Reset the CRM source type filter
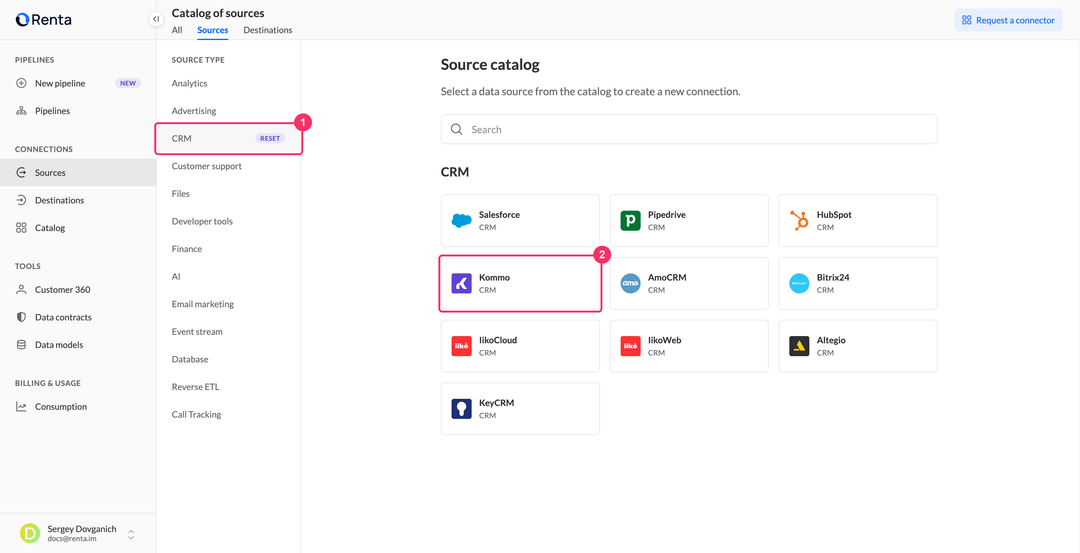1080x553 pixels. tap(270, 138)
